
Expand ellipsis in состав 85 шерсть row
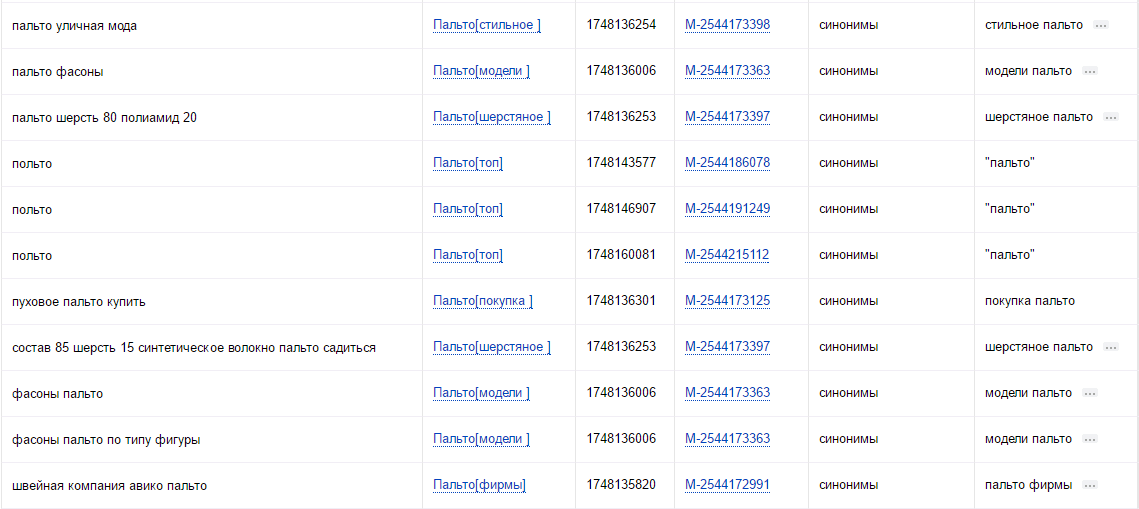[1111, 348]
